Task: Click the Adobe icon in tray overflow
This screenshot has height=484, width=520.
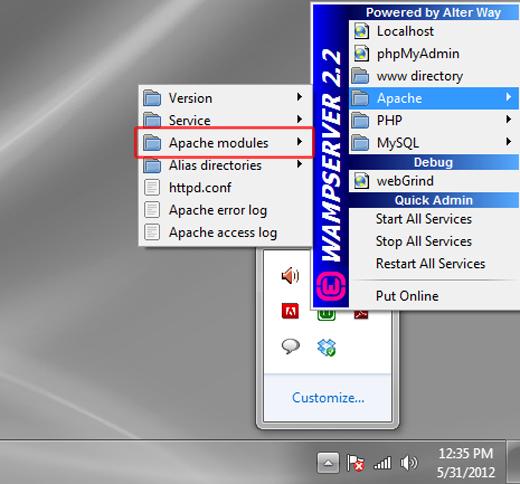Action: point(290,311)
